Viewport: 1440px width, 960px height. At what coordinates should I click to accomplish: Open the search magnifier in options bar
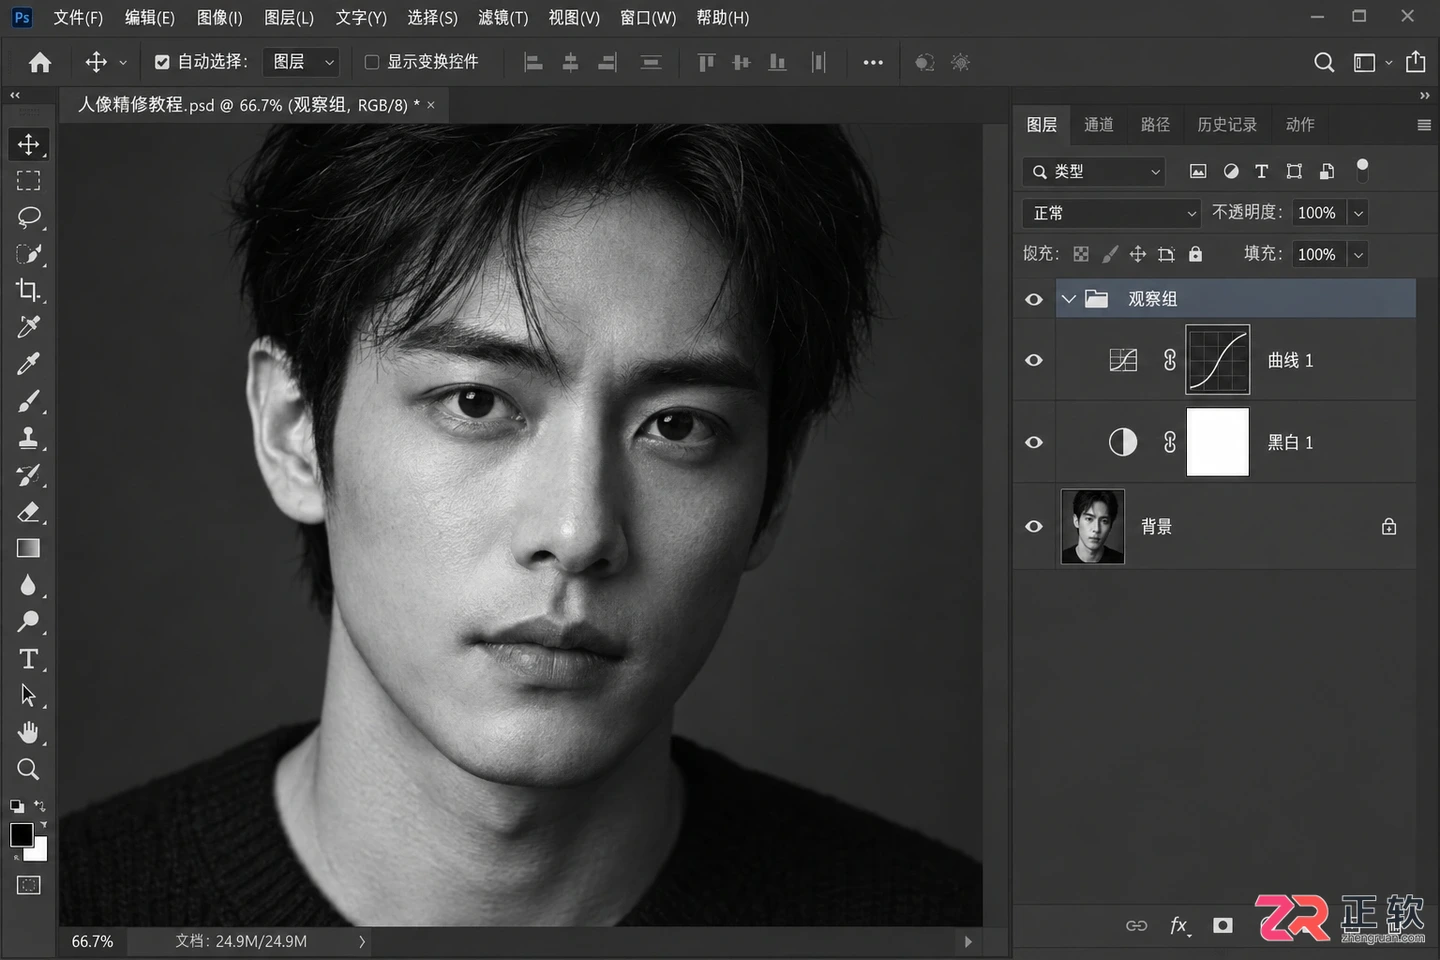pos(1324,62)
